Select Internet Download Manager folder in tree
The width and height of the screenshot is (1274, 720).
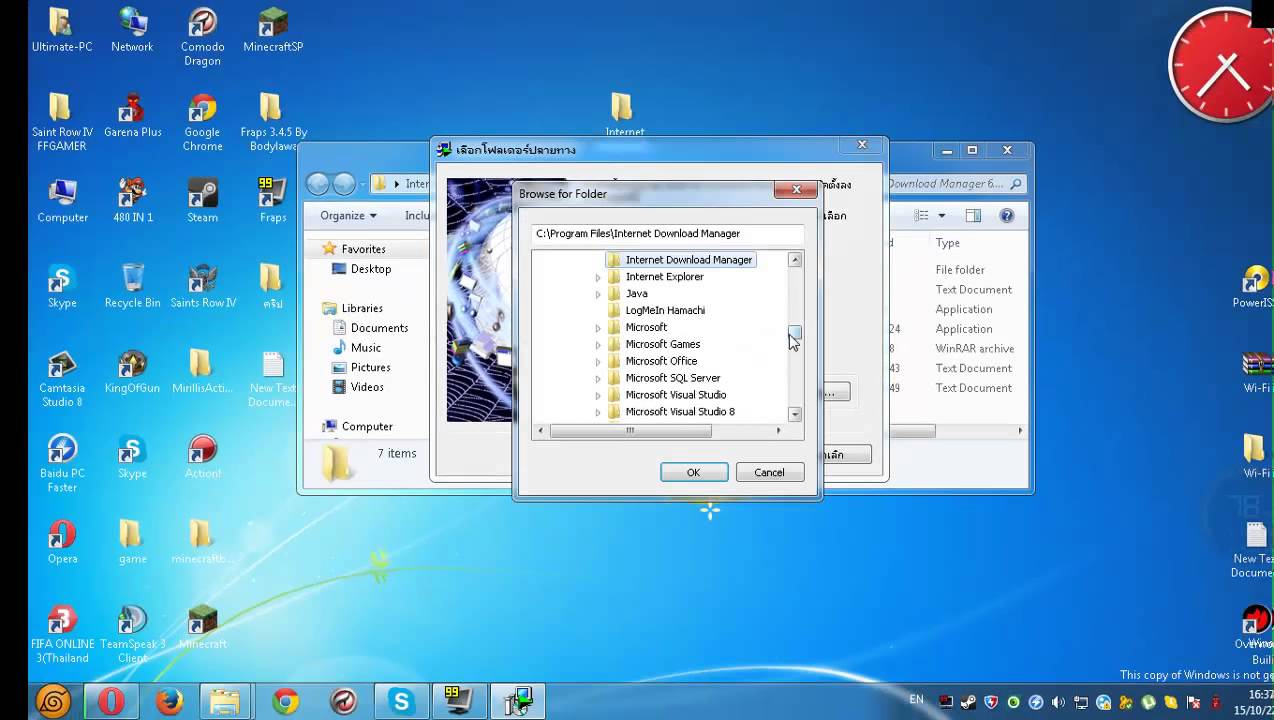688,260
